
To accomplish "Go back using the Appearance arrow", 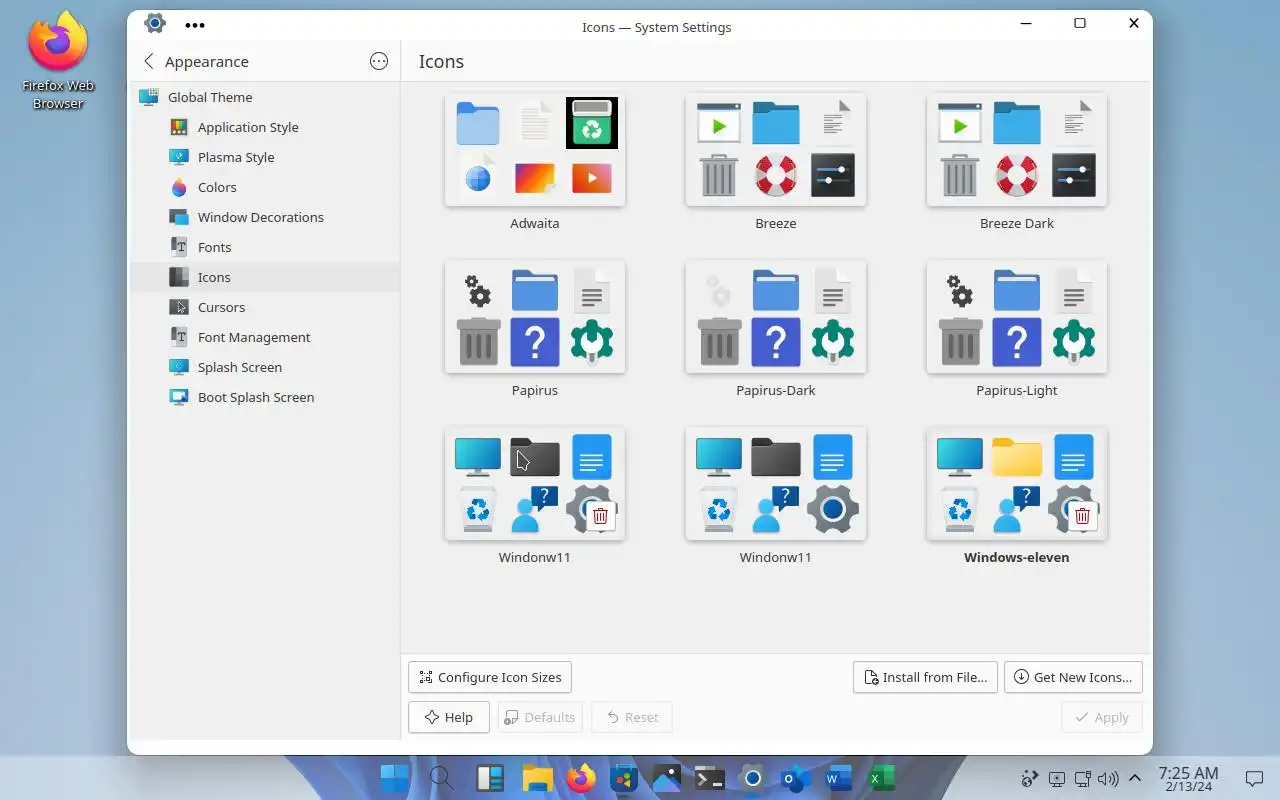I will tap(149, 61).
